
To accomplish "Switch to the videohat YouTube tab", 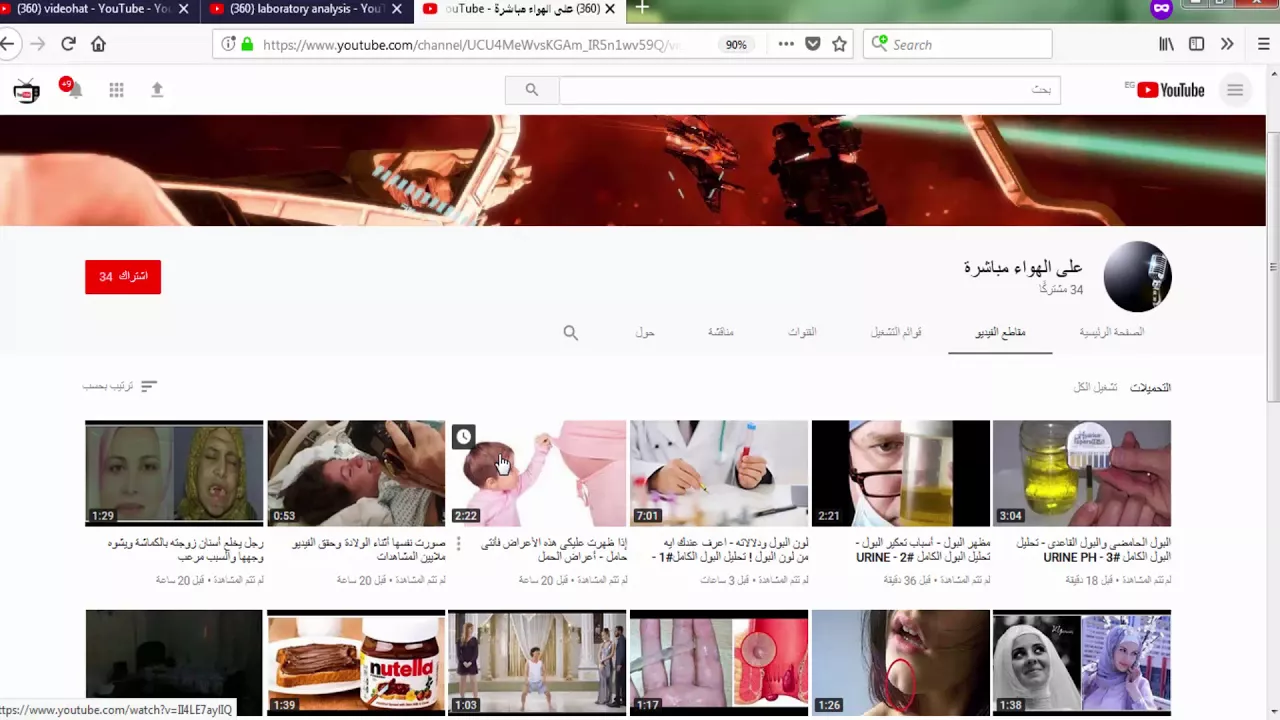I will coord(96,9).
